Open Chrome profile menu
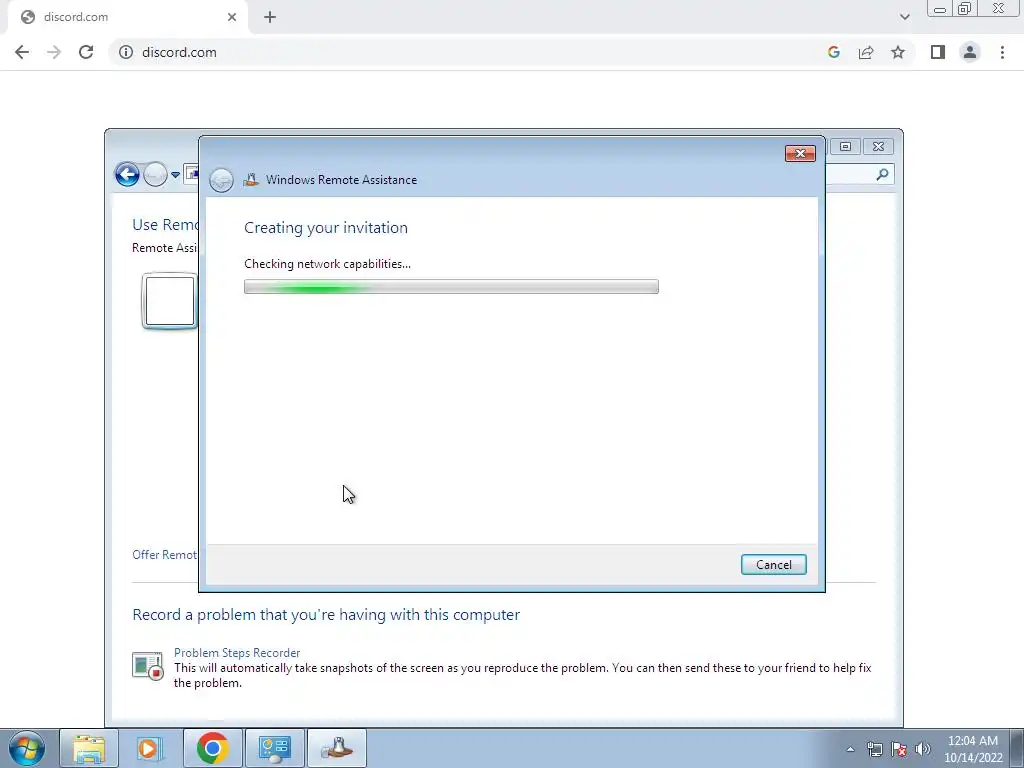 tap(970, 52)
